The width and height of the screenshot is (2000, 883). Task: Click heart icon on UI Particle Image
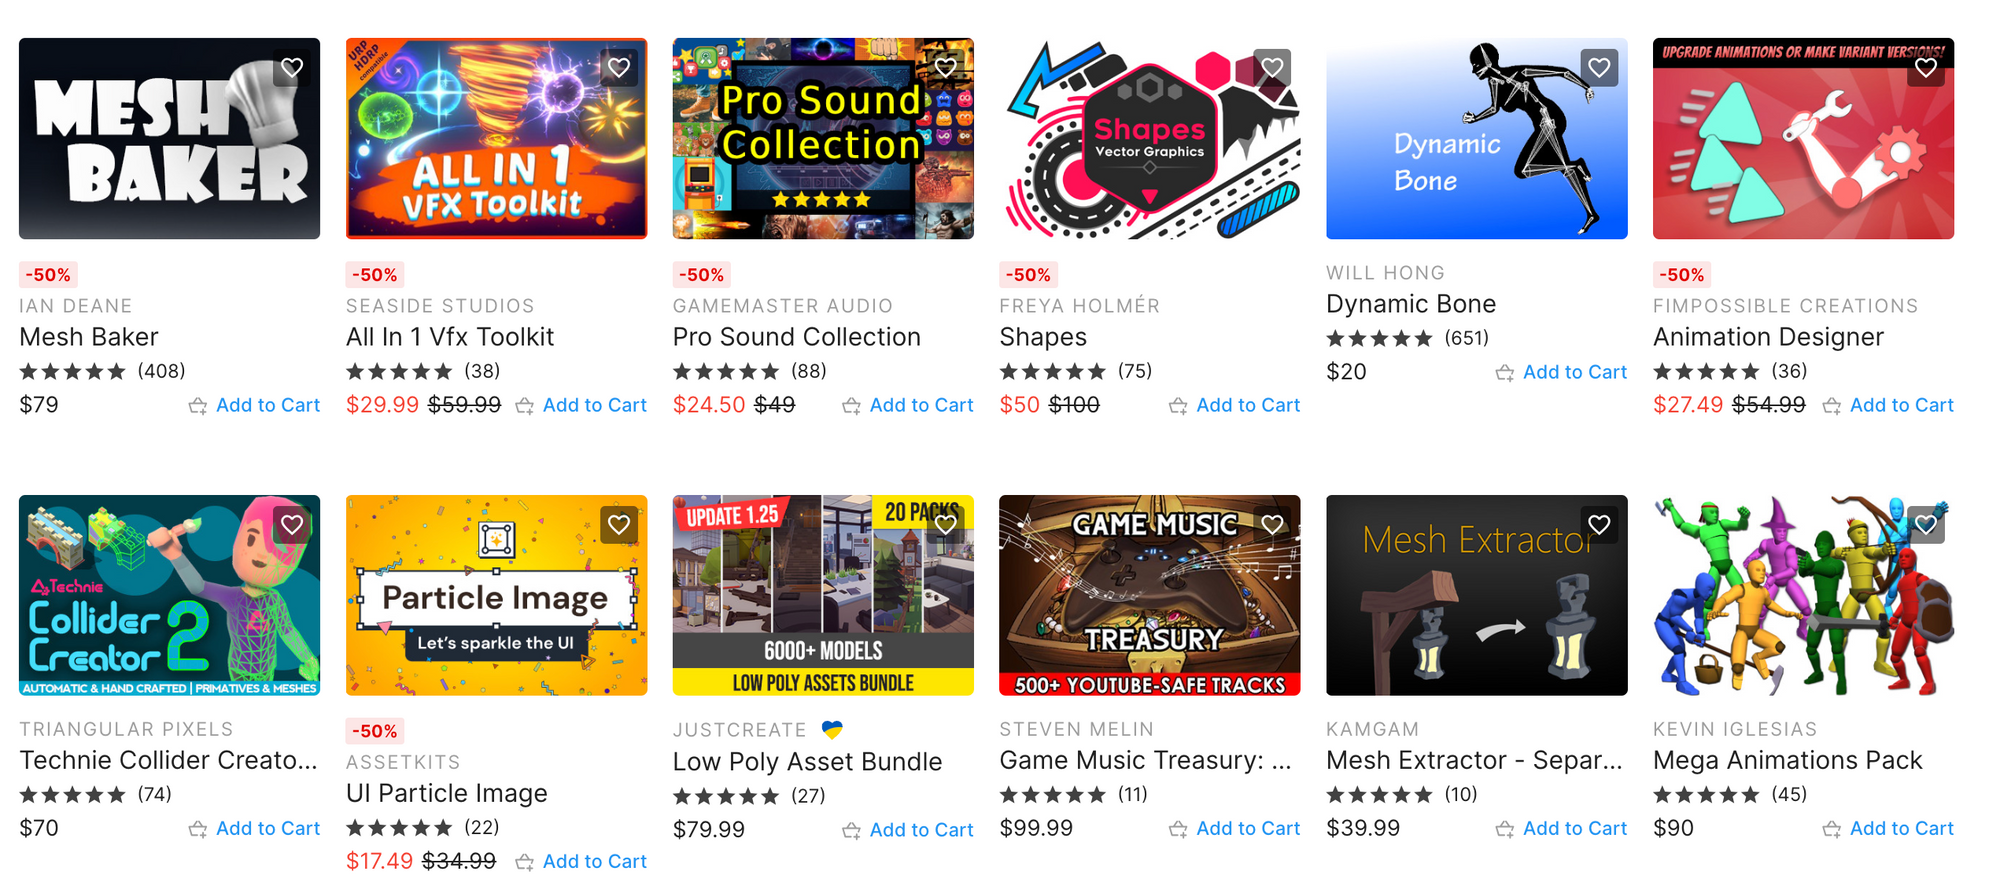(x=619, y=525)
